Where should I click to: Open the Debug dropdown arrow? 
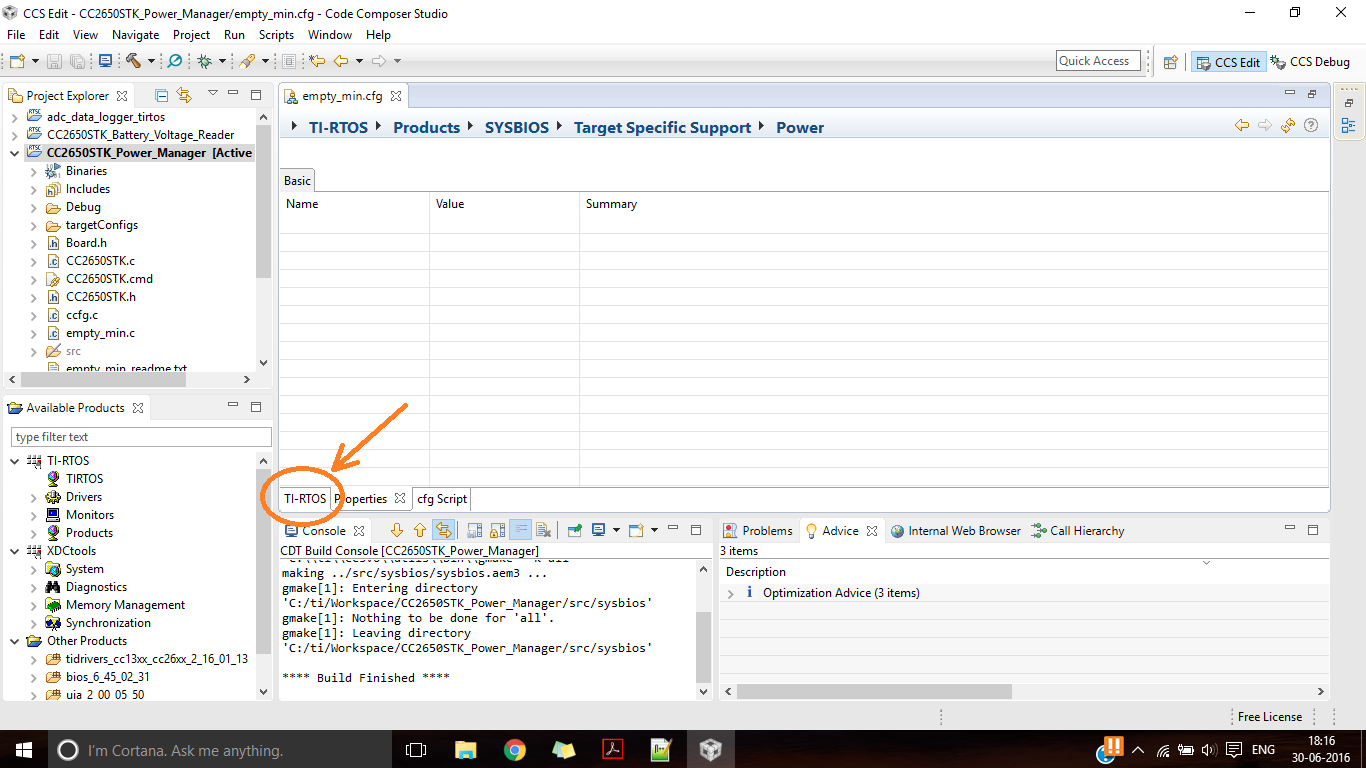coord(222,62)
